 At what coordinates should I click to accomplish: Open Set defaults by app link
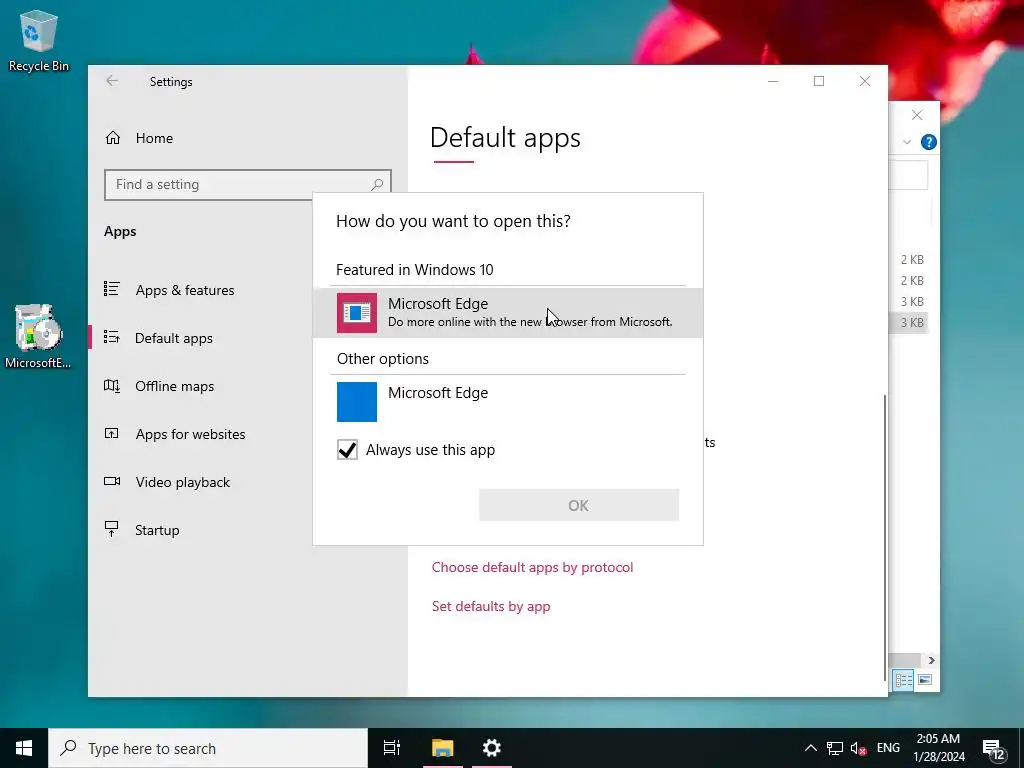(x=491, y=606)
